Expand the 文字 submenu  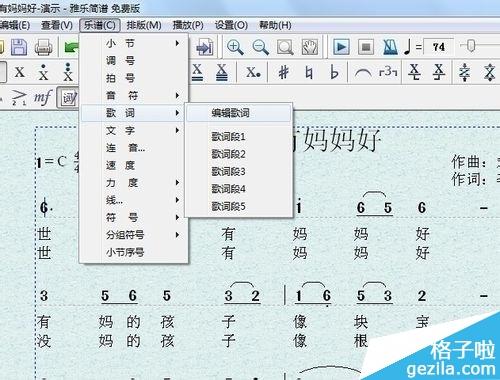[x=133, y=130]
